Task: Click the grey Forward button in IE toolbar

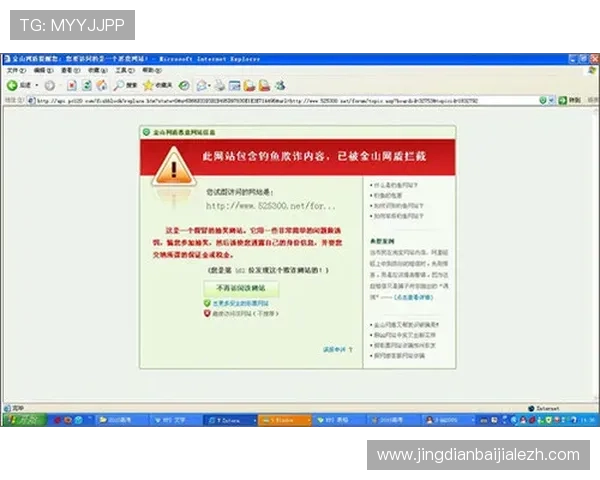Action: coord(50,85)
